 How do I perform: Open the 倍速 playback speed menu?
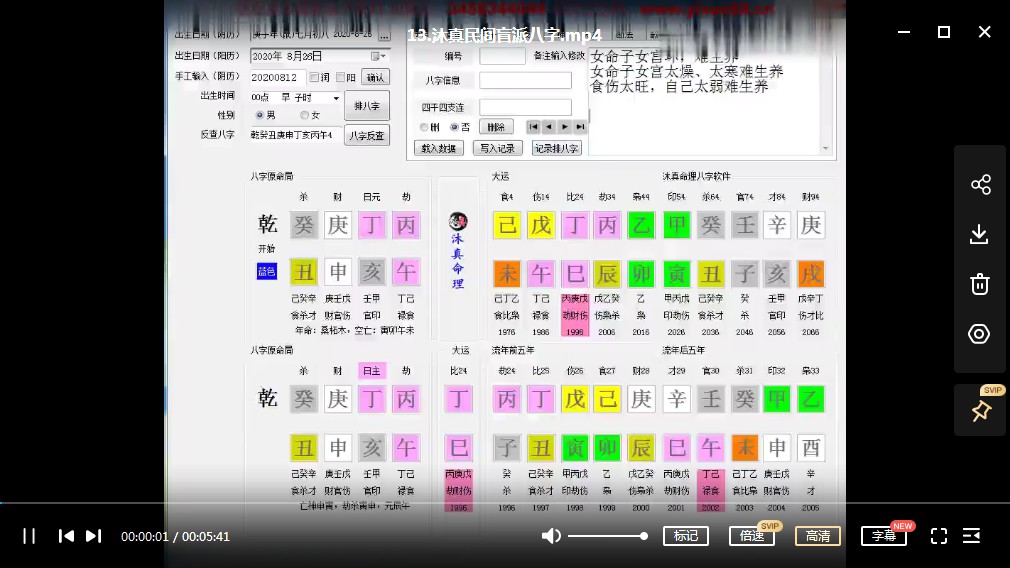point(751,536)
